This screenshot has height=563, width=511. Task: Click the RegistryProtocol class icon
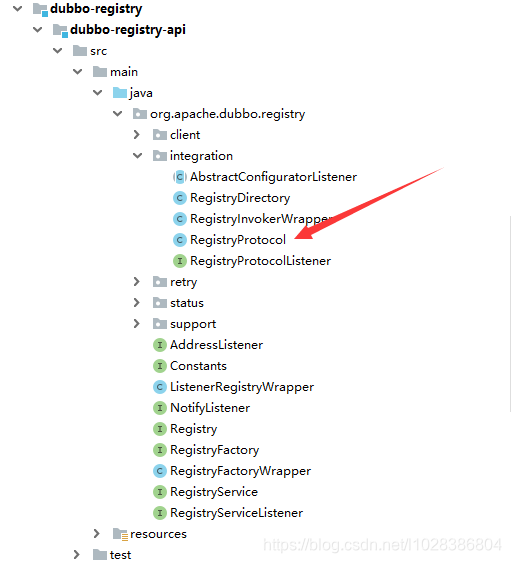click(x=180, y=240)
